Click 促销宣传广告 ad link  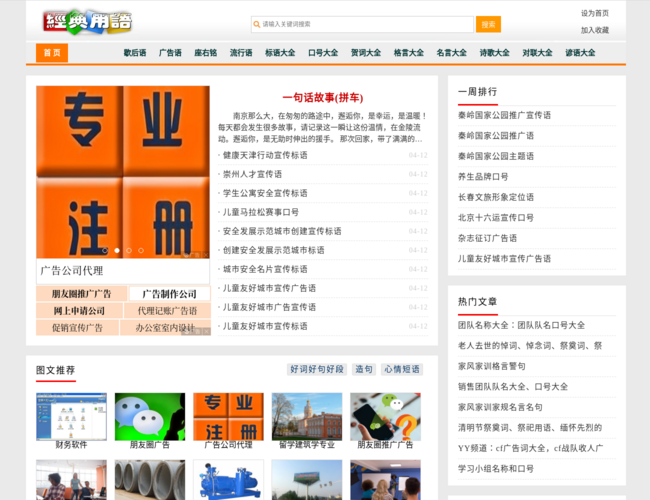(78, 328)
